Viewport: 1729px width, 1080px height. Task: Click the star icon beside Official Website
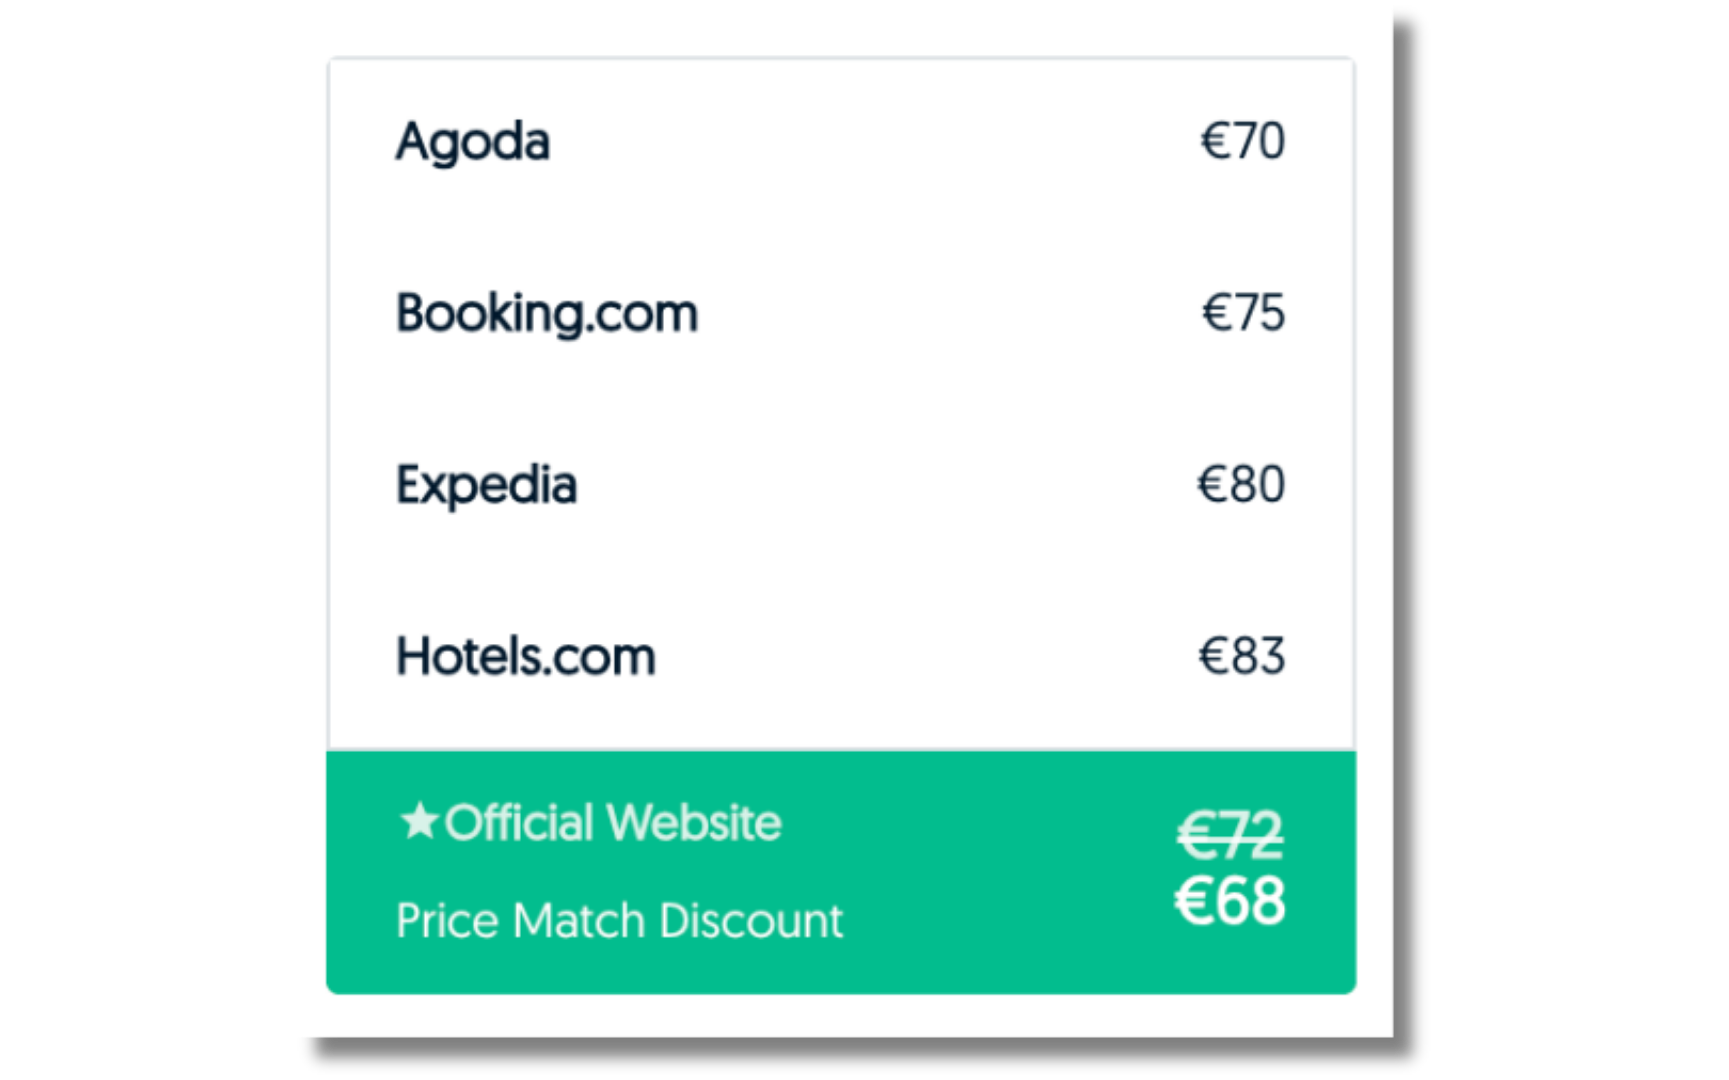418,822
